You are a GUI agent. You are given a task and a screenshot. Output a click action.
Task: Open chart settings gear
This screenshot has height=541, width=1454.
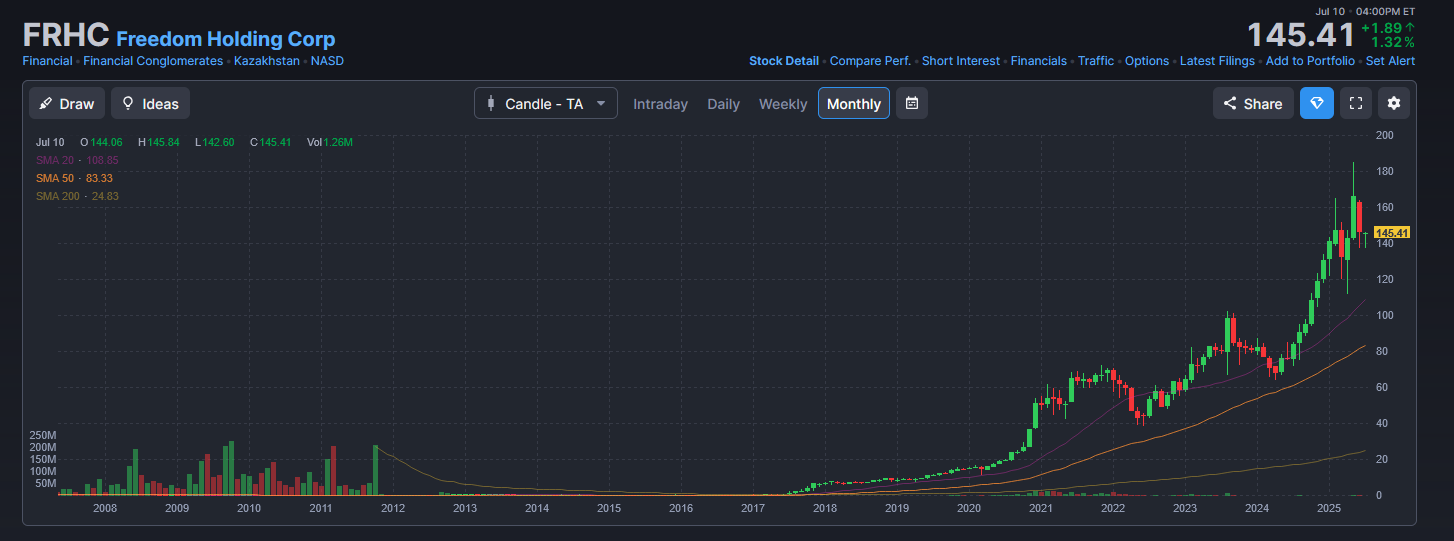(x=1394, y=103)
